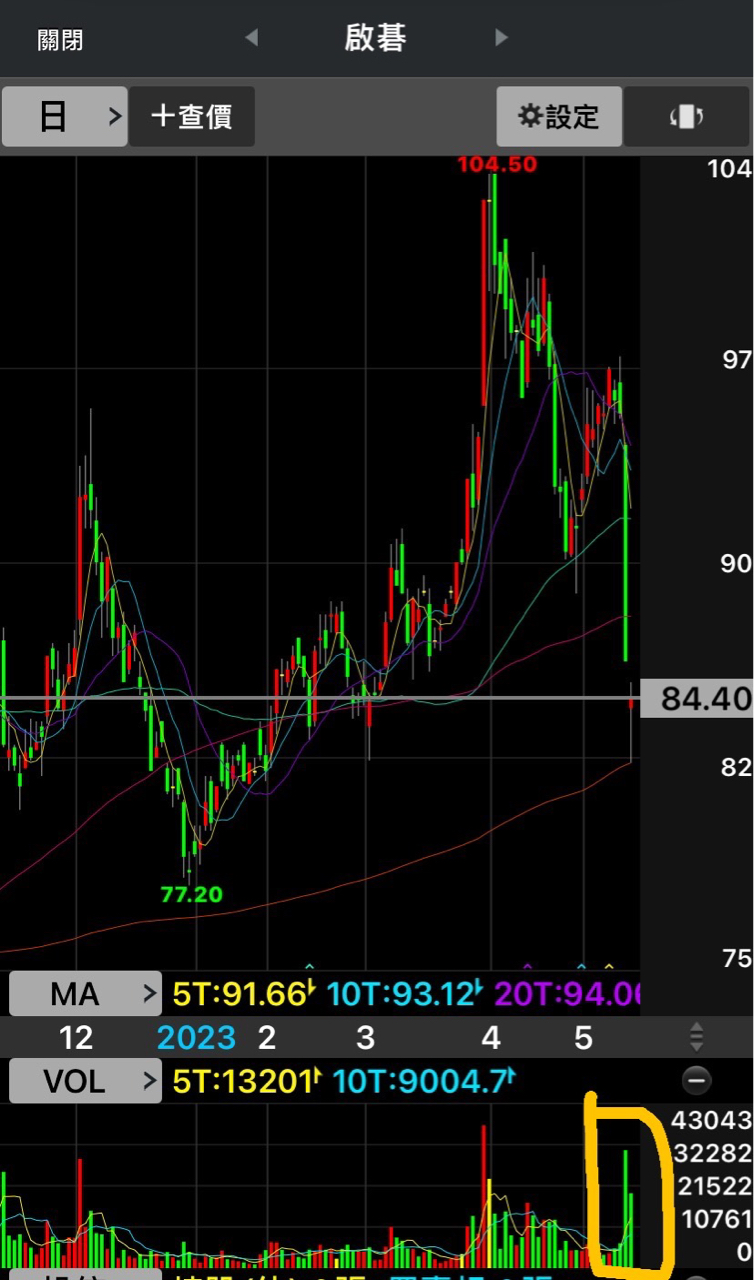Tap the 90 price axis label
This screenshot has height=1280, width=754.
click(x=736, y=563)
